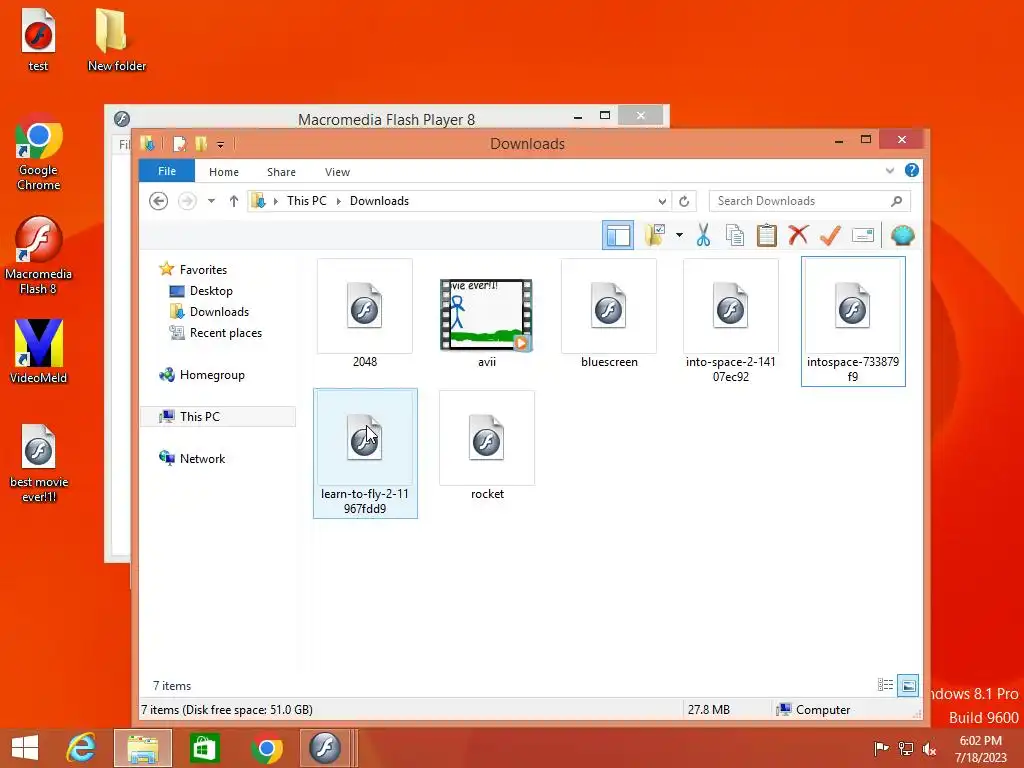Select best movie ever!1! desktop file

click(x=39, y=464)
